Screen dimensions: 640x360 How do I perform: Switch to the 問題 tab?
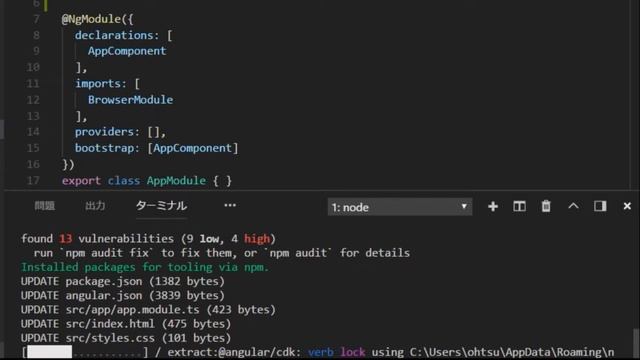pos(44,206)
